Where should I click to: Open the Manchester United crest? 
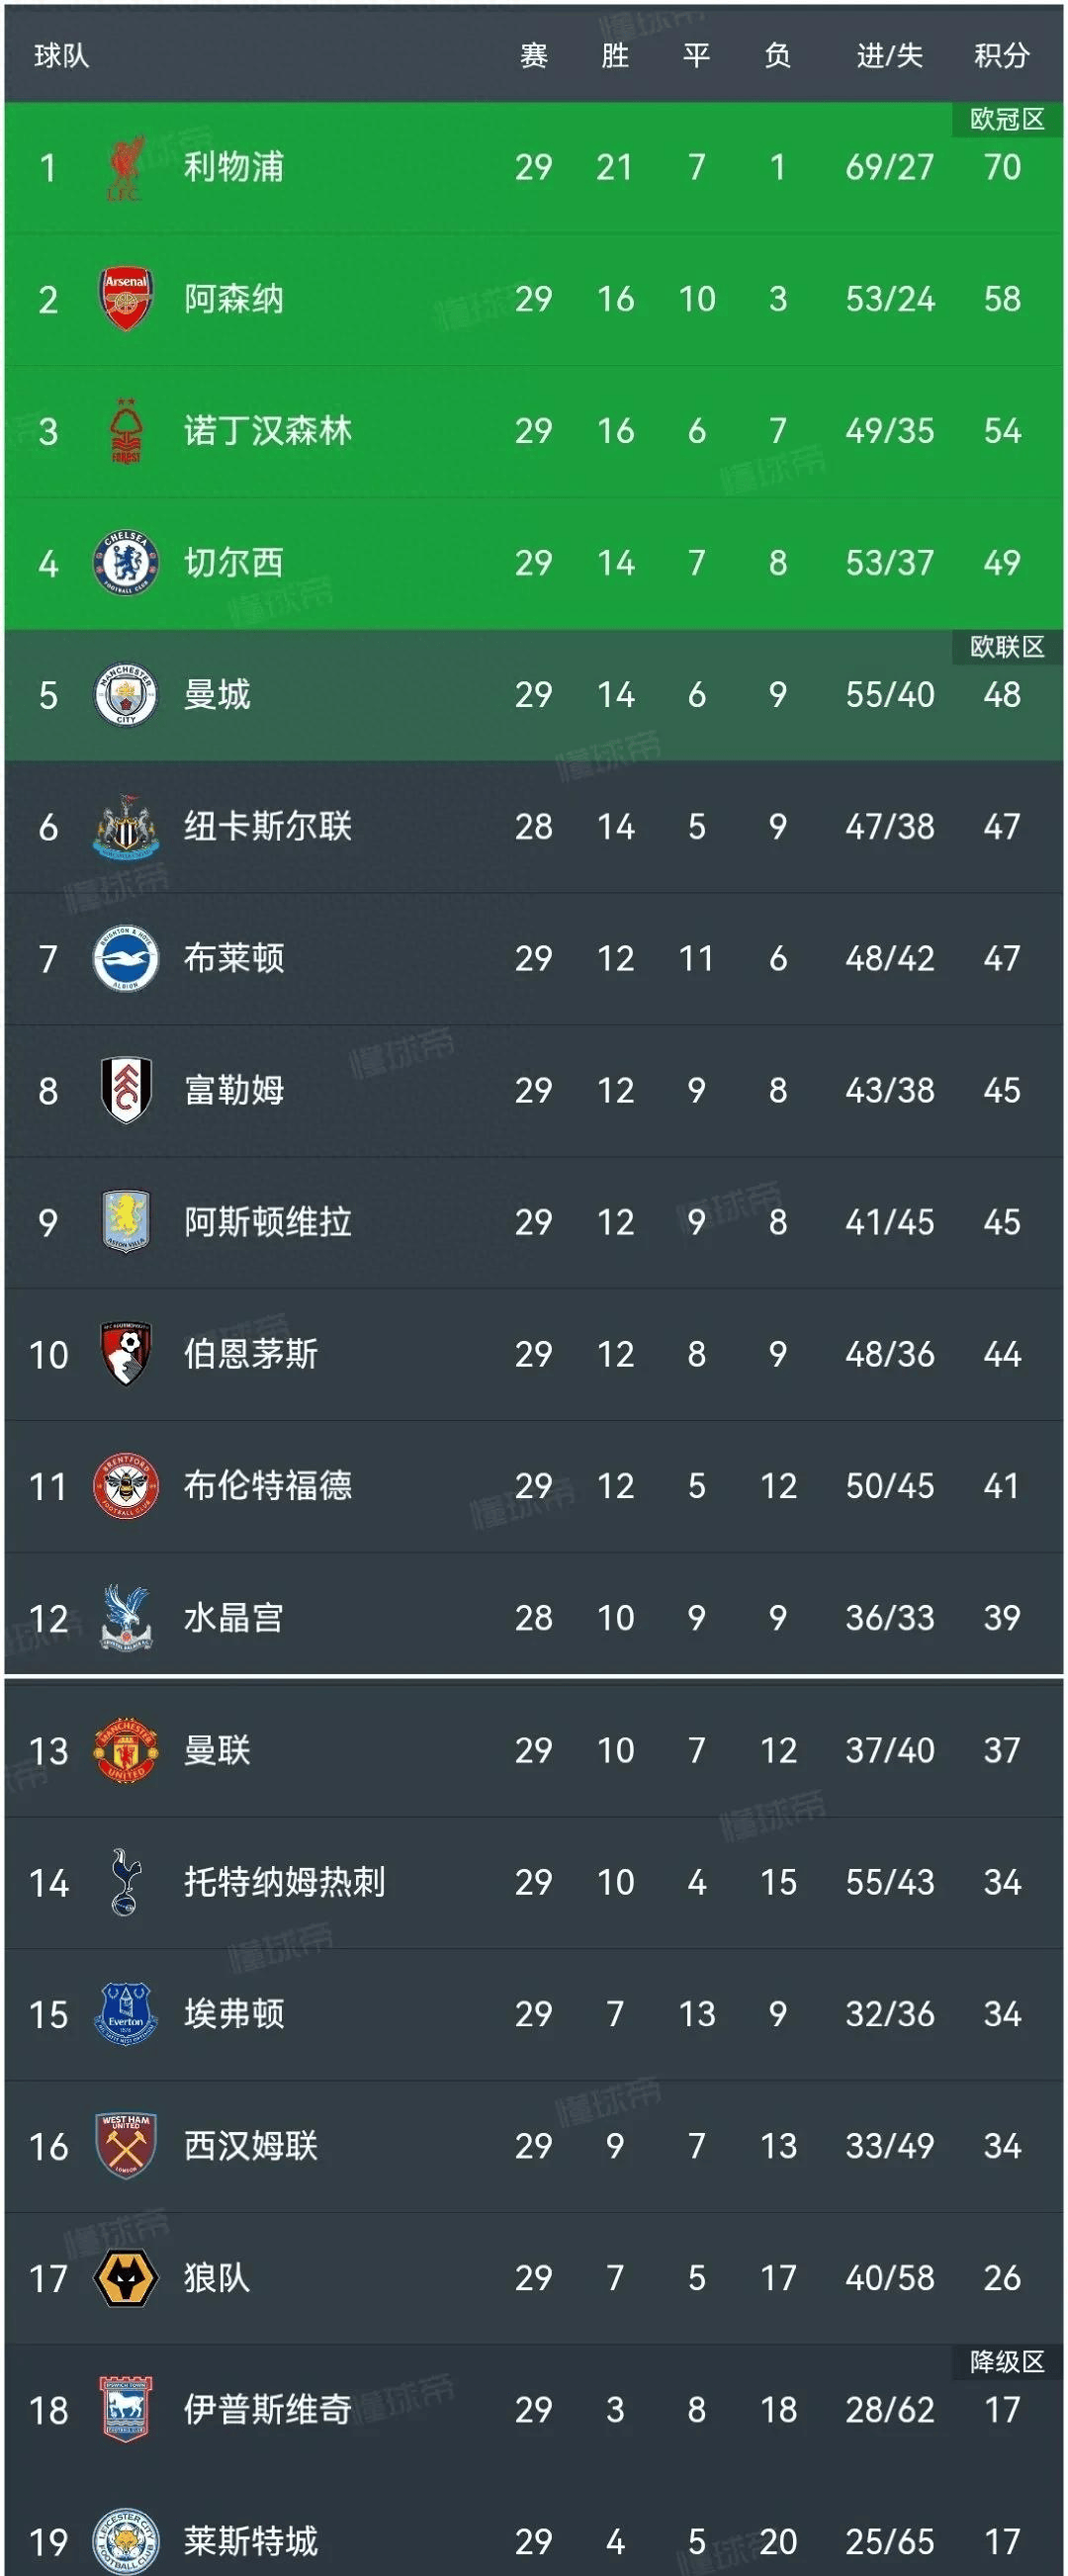point(126,1750)
